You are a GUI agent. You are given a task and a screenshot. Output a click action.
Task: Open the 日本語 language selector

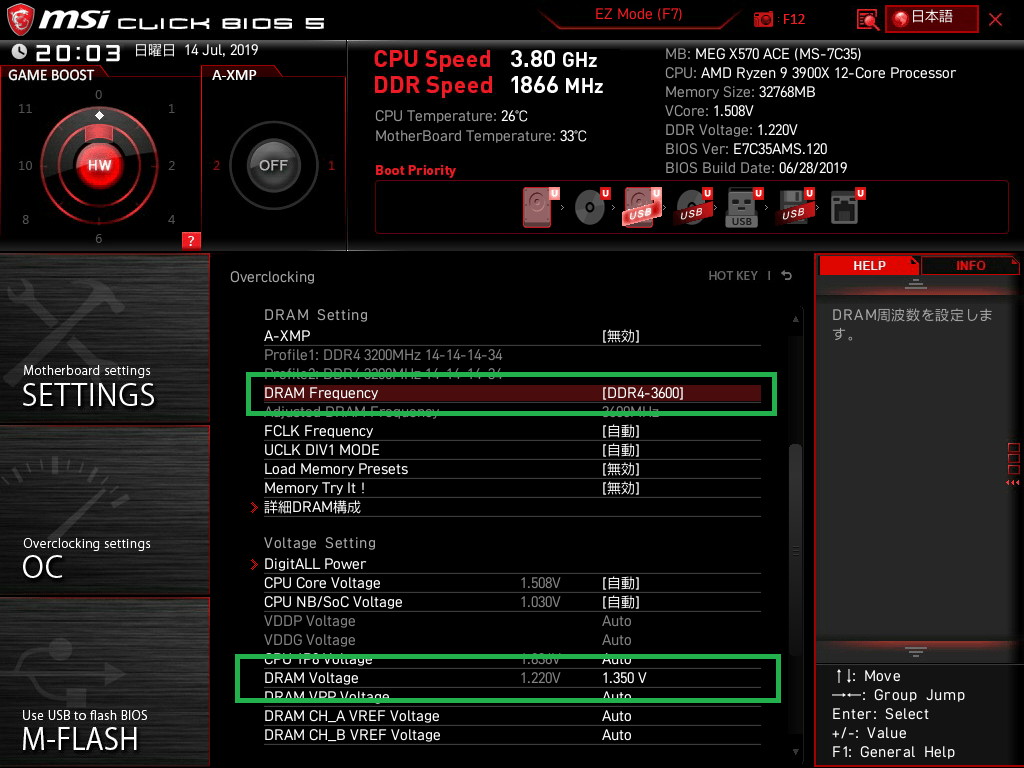(x=932, y=18)
